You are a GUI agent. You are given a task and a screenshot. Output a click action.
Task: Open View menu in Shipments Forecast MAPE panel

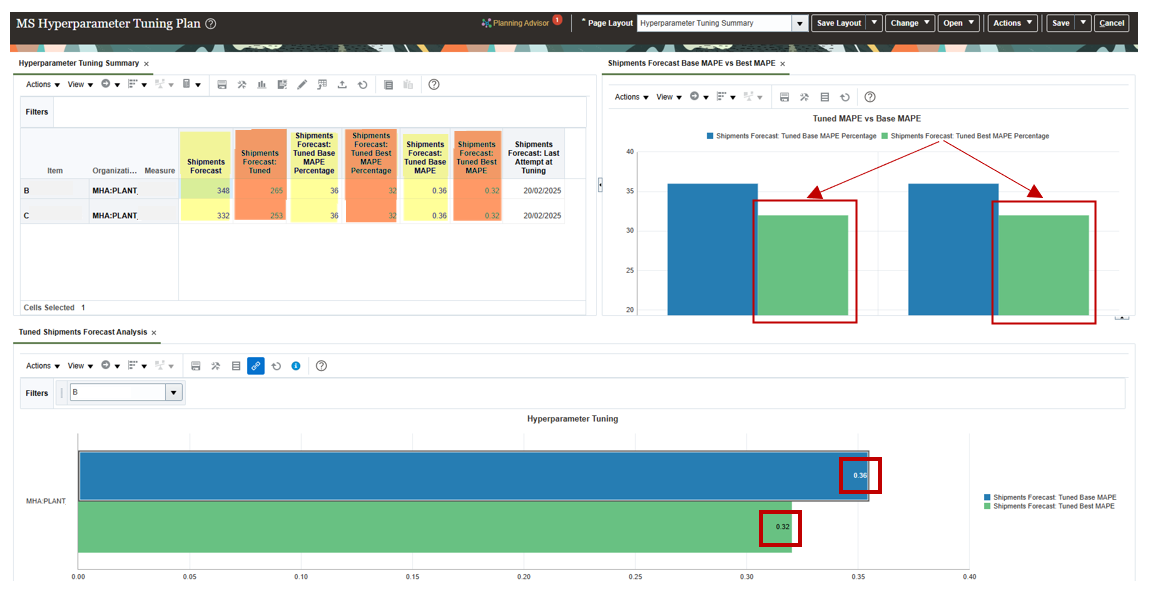pos(669,97)
